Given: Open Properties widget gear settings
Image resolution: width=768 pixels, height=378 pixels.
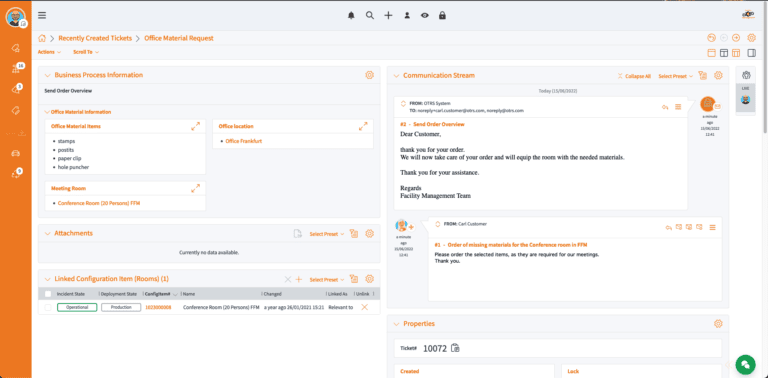Looking at the screenshot, I should click(x=719, y=324).
